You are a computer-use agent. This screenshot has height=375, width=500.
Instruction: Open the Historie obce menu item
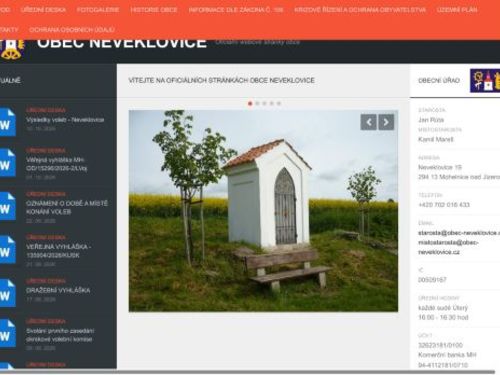(x=154, y=10)
